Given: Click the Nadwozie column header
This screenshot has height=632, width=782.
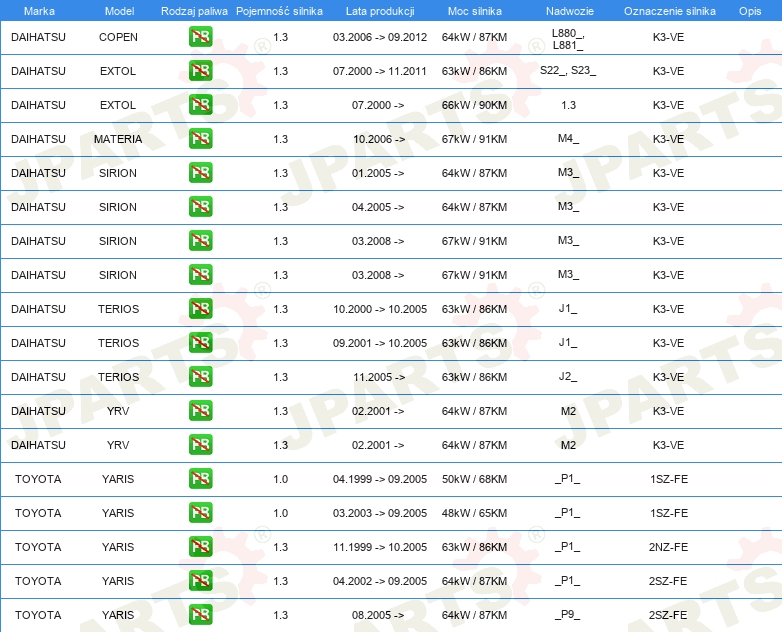Looking at the screenshot, I should [x=570, y=11].
